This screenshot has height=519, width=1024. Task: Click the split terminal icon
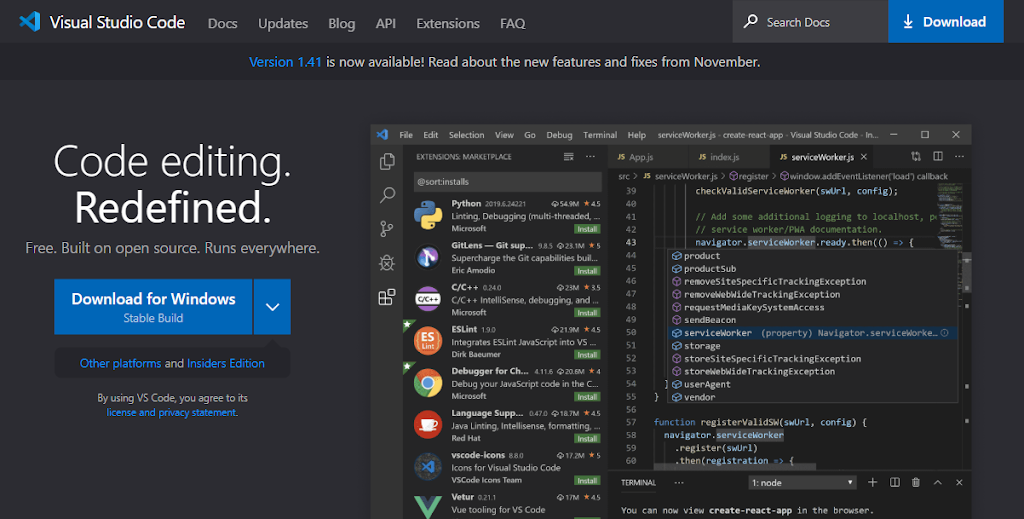click(x=895, y=482)
